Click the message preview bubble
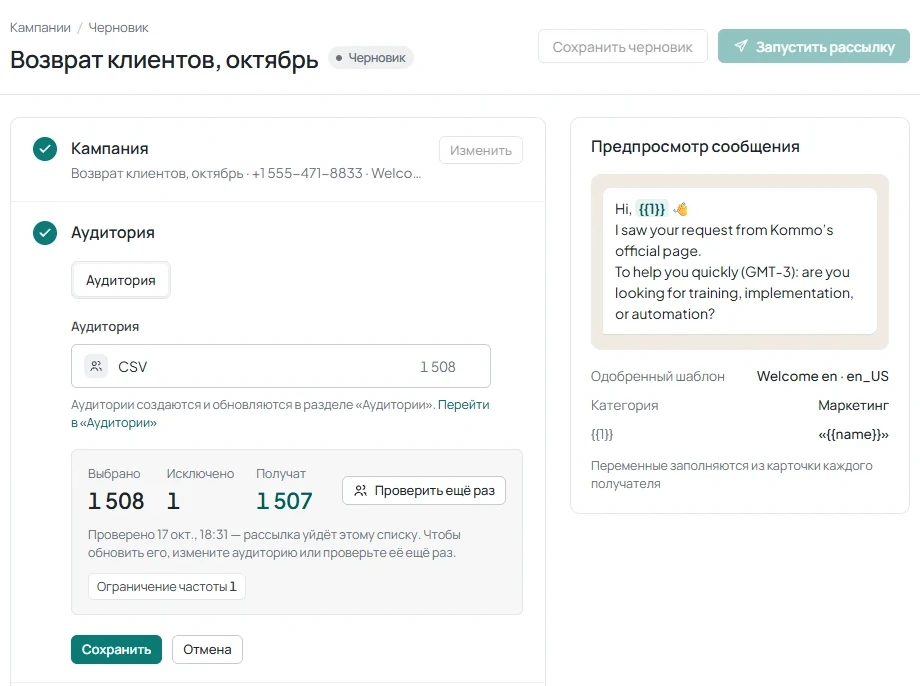 coord(739,261)
